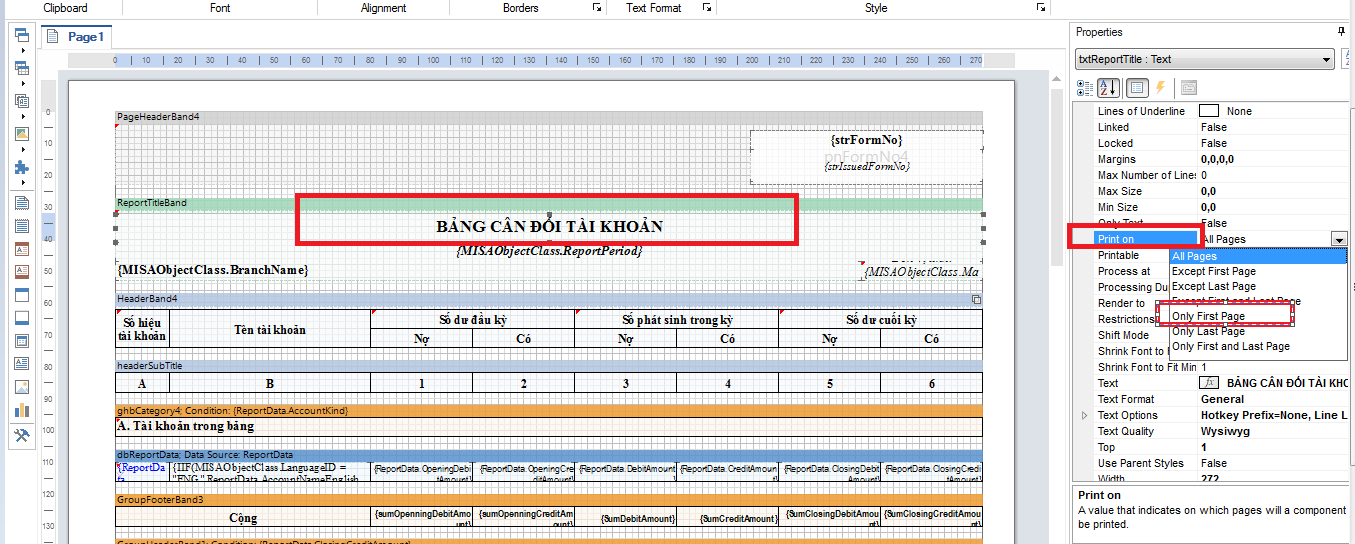The height and width of the screenshot is (544, 1355).
Task: Select the BẢNG CÂN ĐỐI TÀI KHOẢN title text
Action: click(x=549, y=226)
